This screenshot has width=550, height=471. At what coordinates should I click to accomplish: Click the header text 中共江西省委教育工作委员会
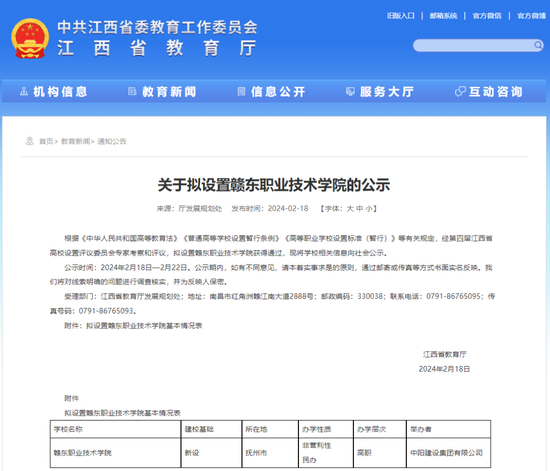(157, 27)
